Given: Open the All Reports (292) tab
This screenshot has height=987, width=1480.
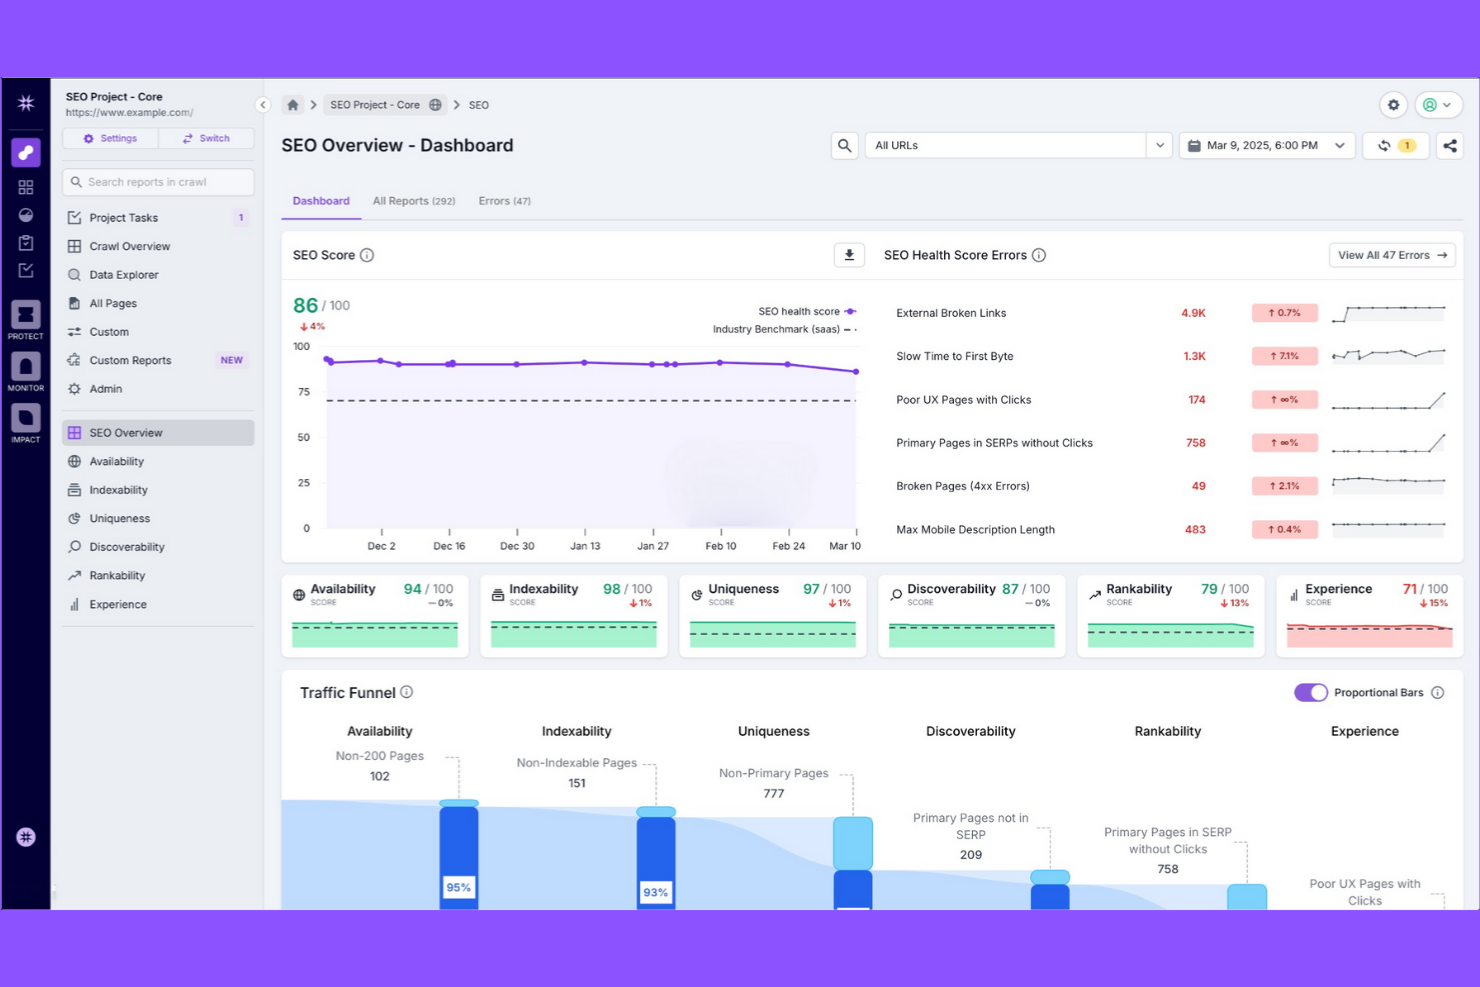Looking at the screenshot, I should tap(414, 201).
